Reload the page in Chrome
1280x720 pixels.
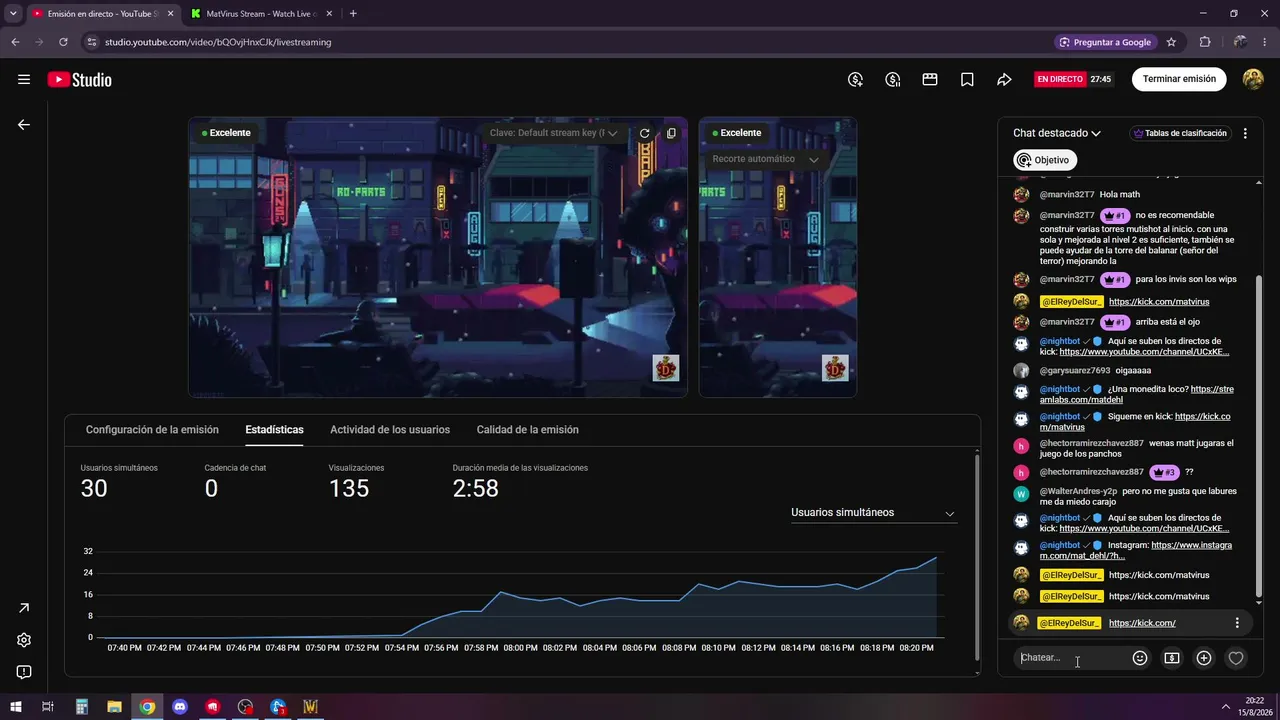(x=63, y=42)
